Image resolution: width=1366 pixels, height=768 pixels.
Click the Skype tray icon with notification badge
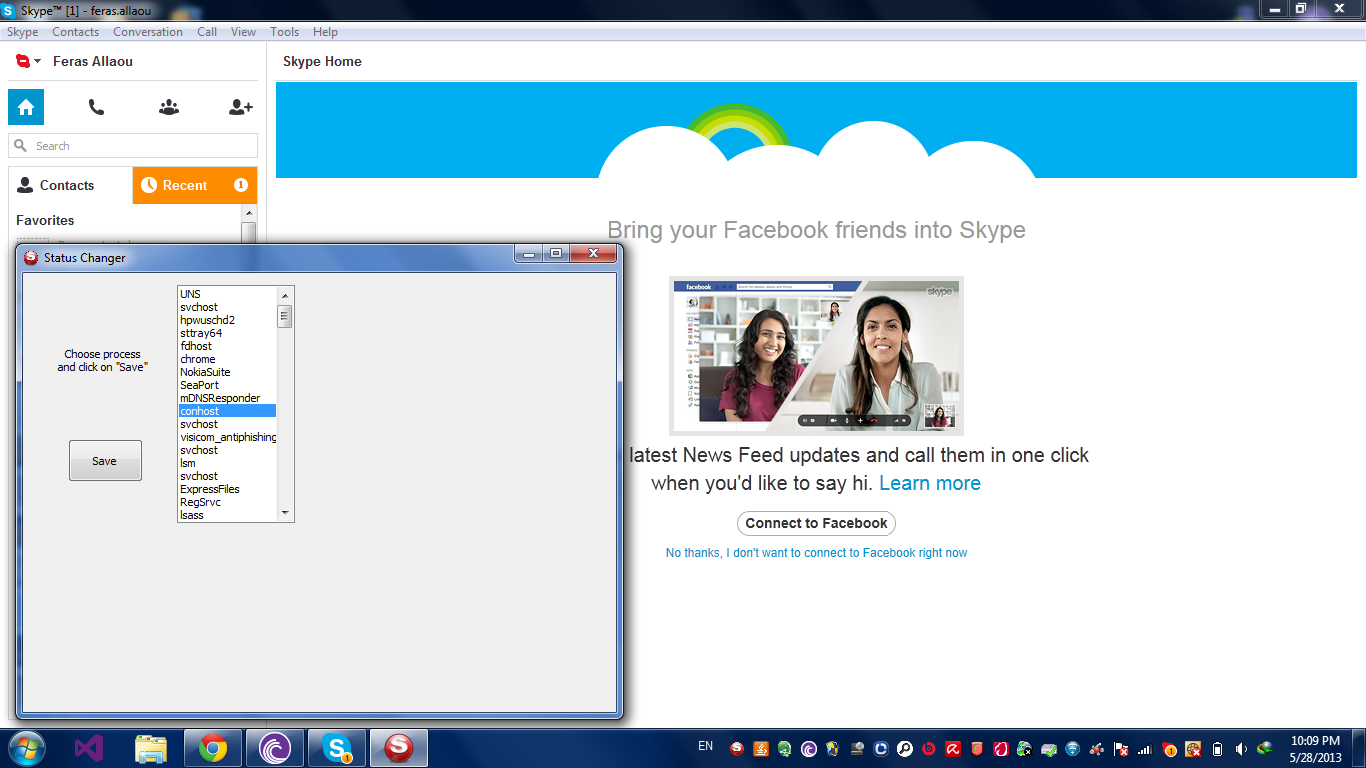(1169, 749)
